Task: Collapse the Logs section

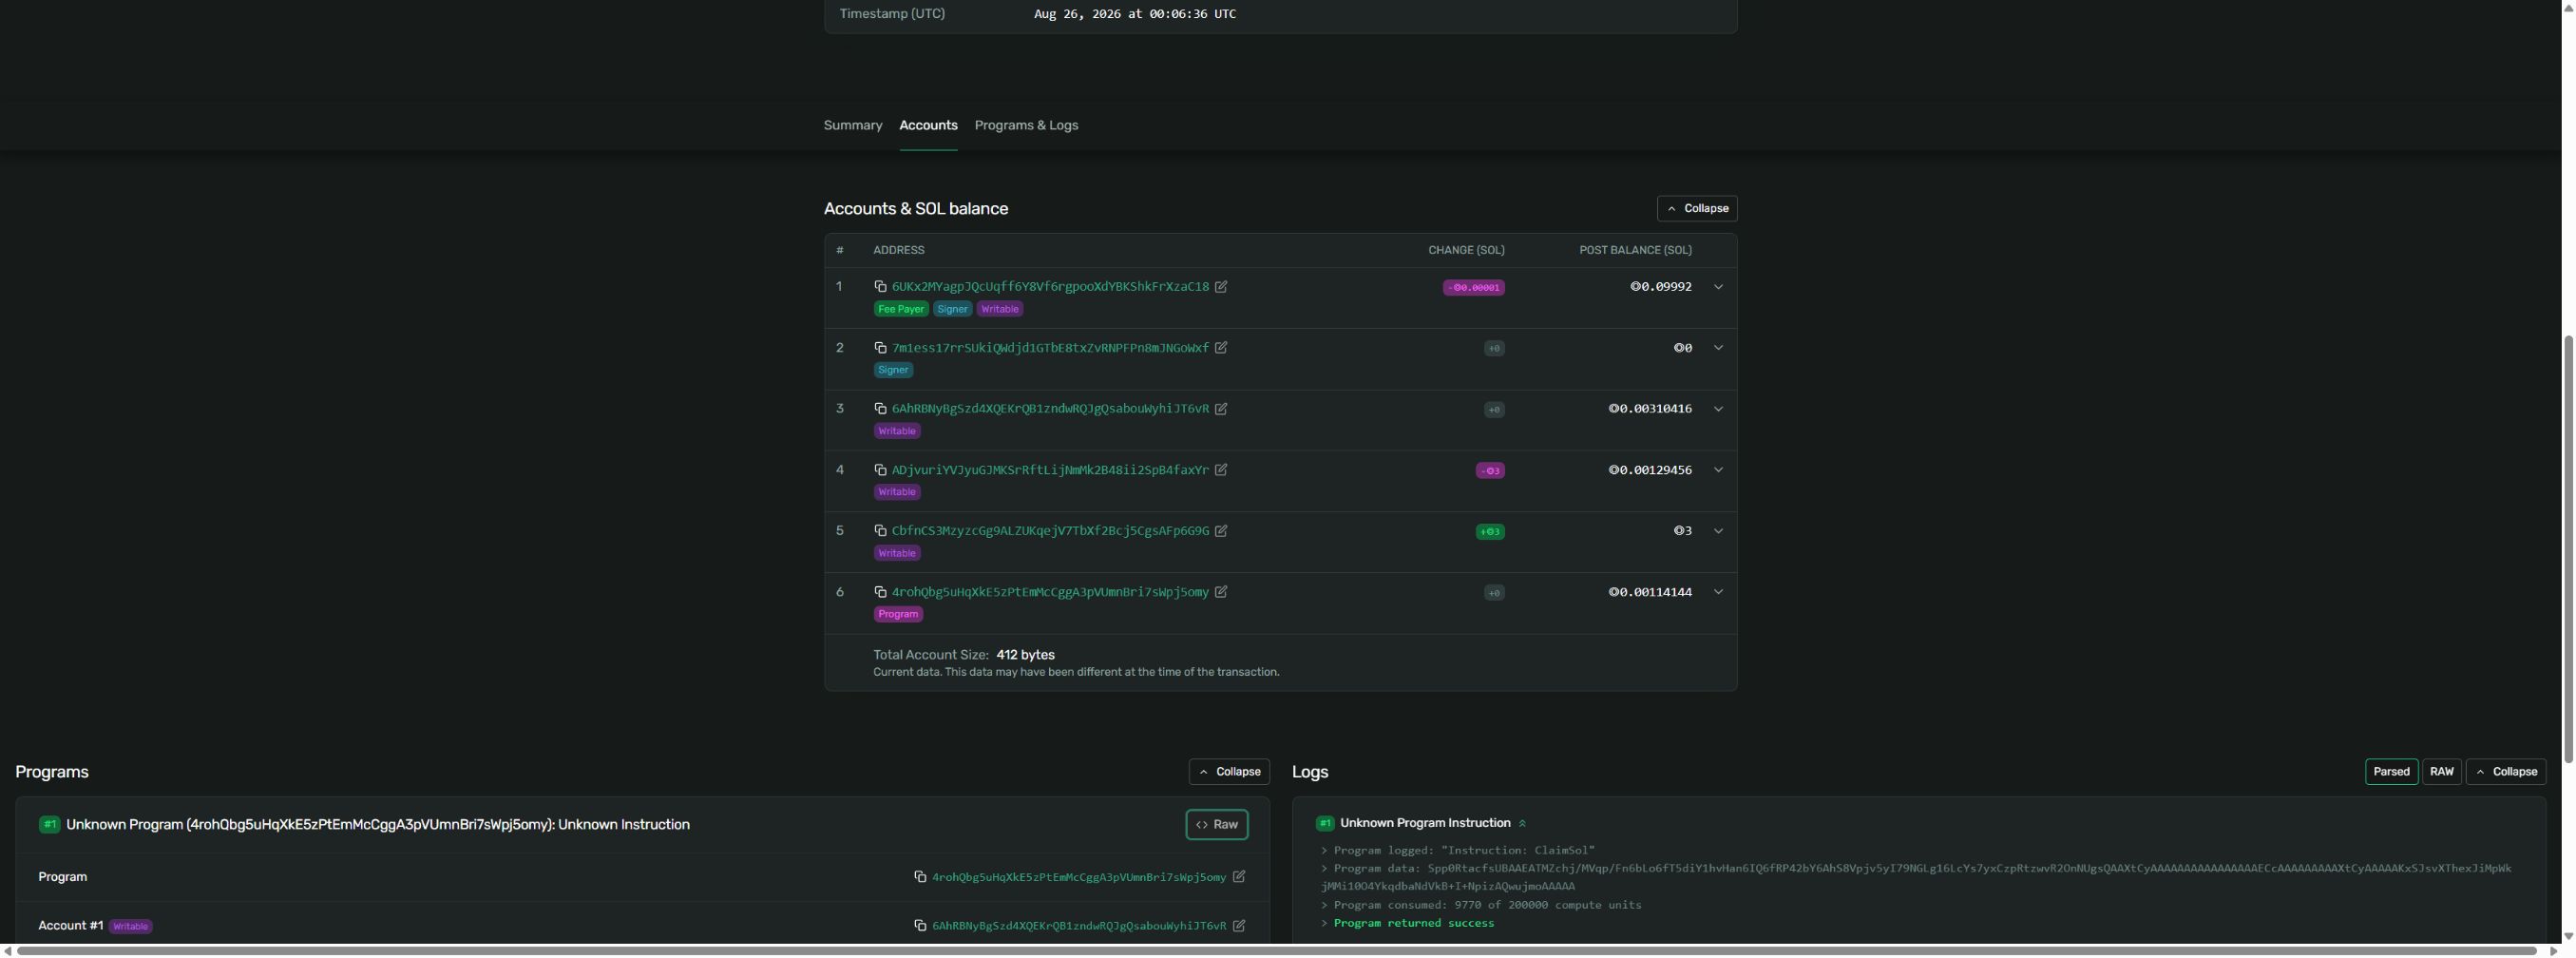Action: pyautogui.click(x=2505, y=772)
